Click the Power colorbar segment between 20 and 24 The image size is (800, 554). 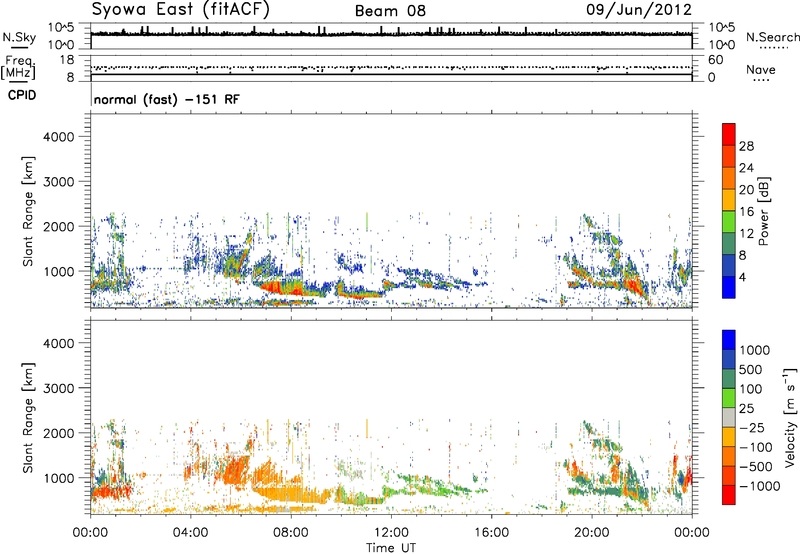coord(729,178)
